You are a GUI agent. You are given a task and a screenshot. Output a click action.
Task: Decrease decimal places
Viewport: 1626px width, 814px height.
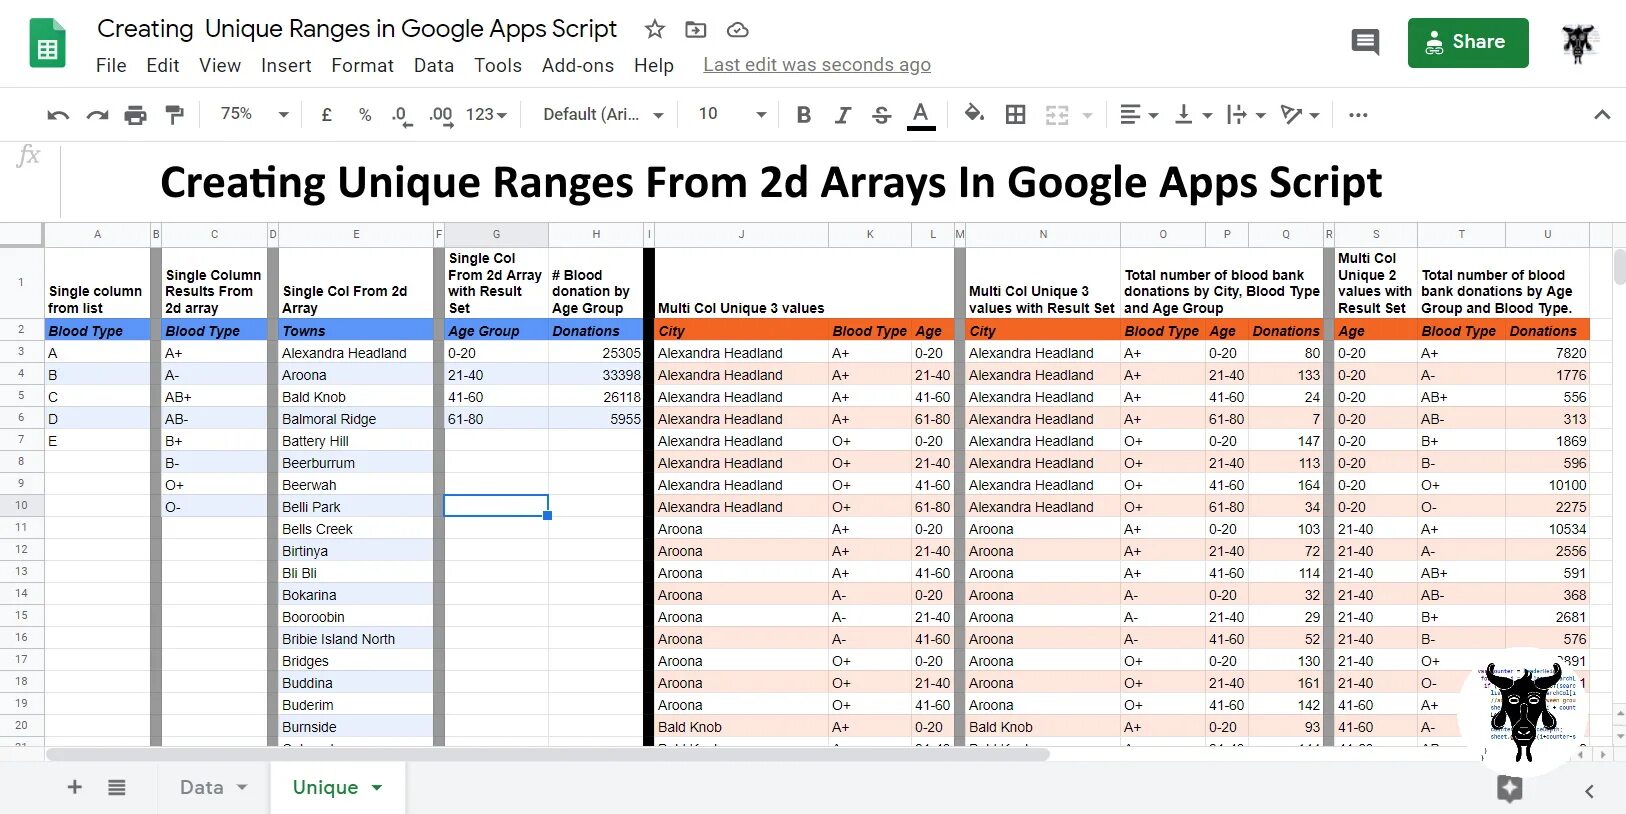click(401, 115)
